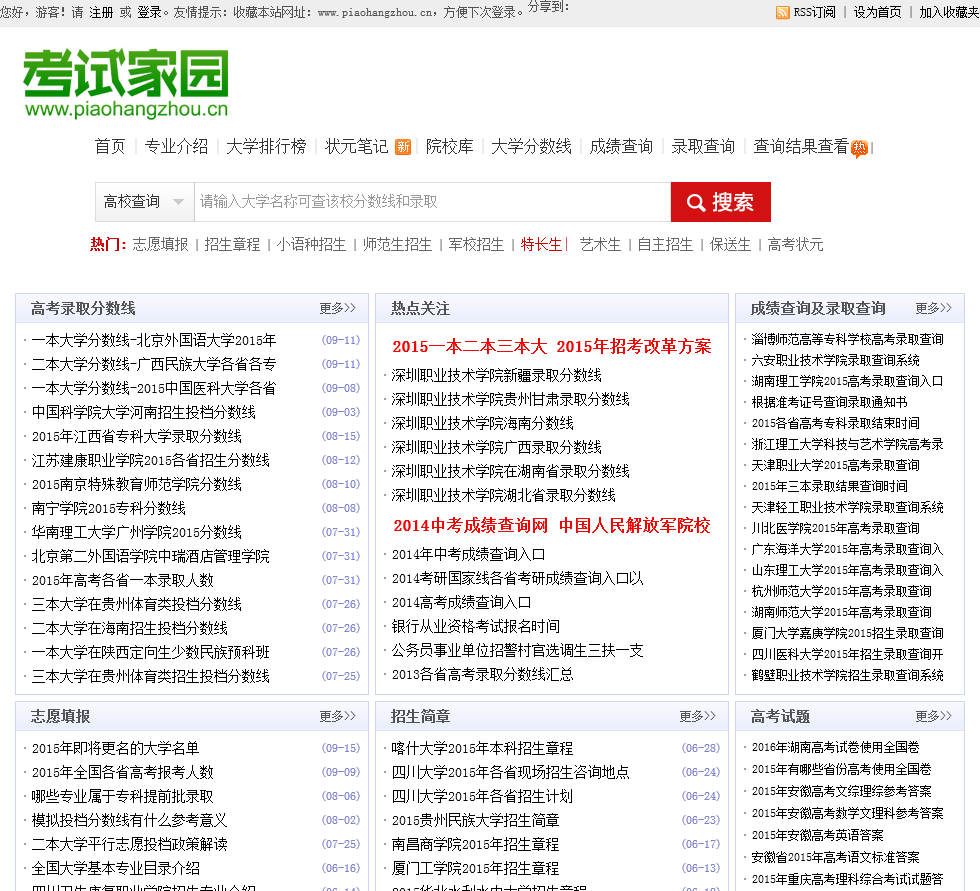Click the 加入收藏夹 link

click(x=949, y=12)
